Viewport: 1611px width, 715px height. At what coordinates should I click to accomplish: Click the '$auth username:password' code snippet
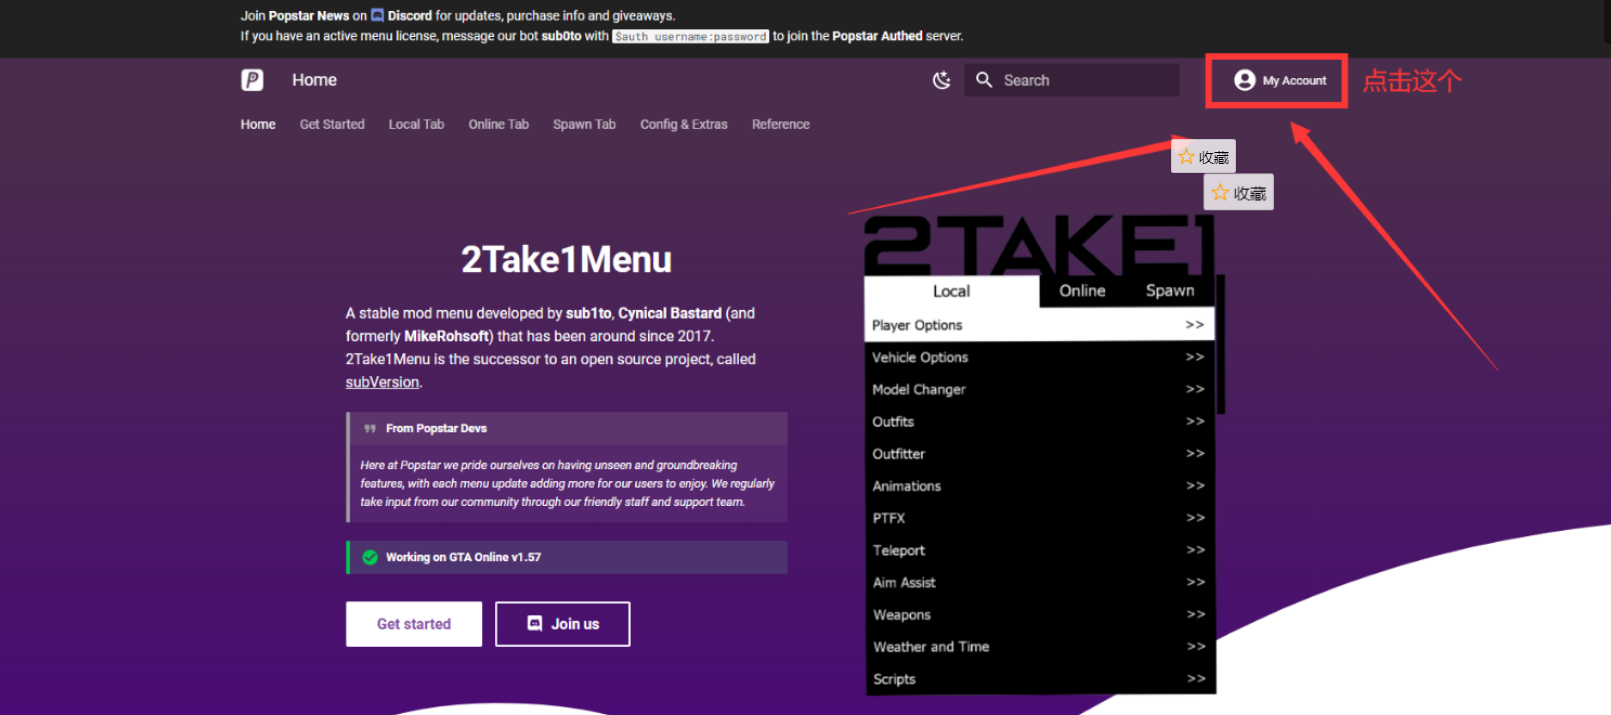pyautogui.click(x=690, y=36)
